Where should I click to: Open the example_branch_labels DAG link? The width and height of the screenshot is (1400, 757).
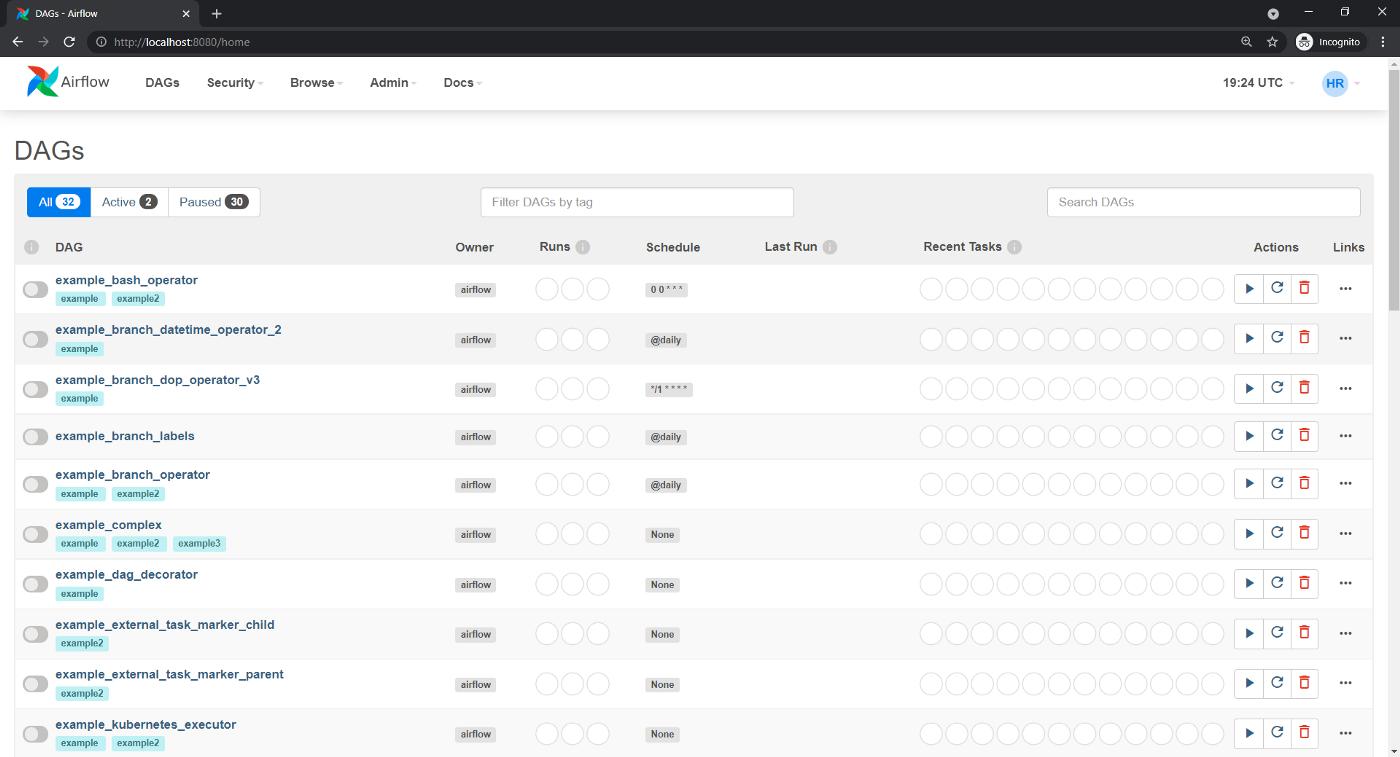coord(125,436)
